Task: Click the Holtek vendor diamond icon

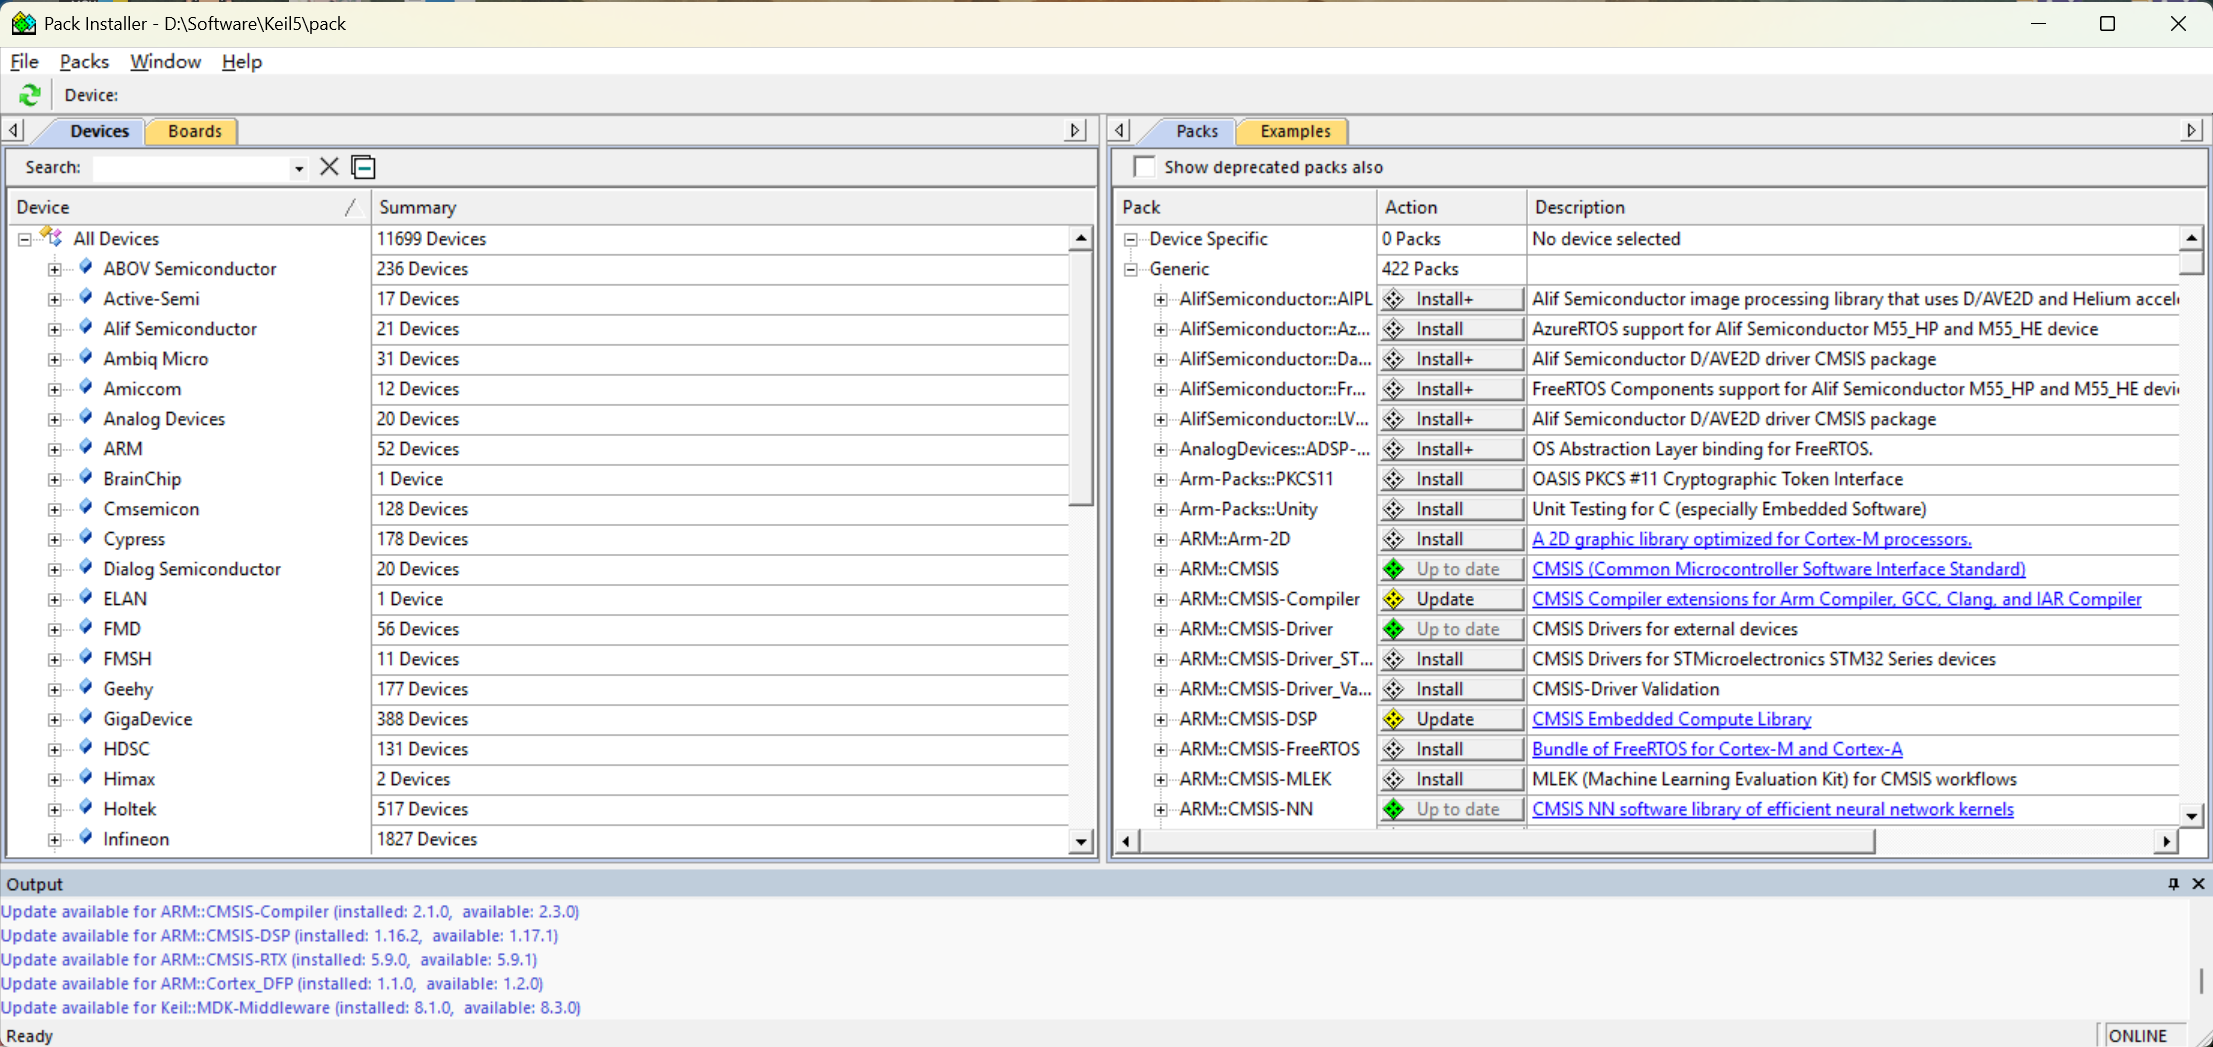Action: [x=86, y=807]
